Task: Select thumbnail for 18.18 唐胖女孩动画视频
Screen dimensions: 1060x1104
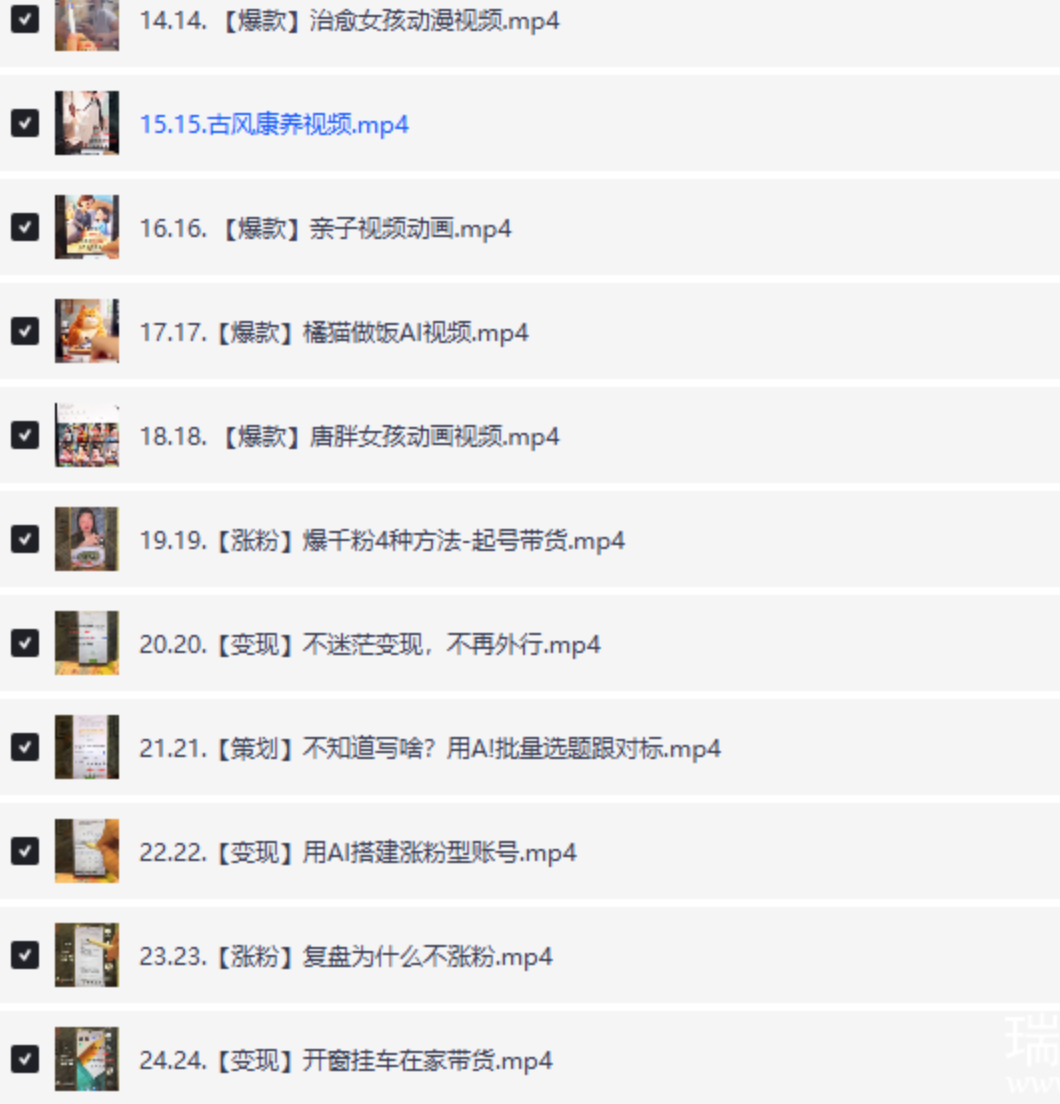Action: tap(87, 434)
